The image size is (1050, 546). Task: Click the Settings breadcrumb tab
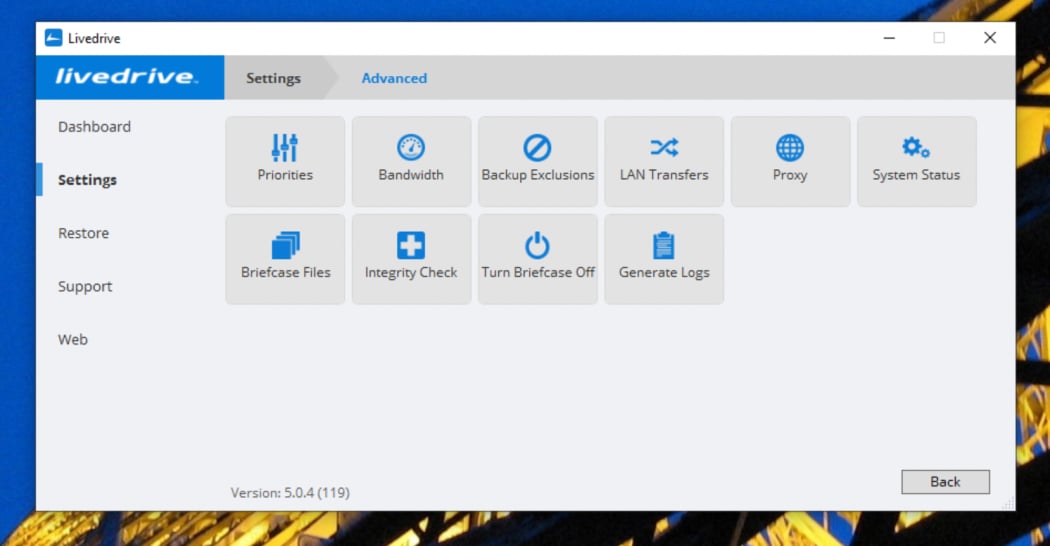tap(273, 78)
